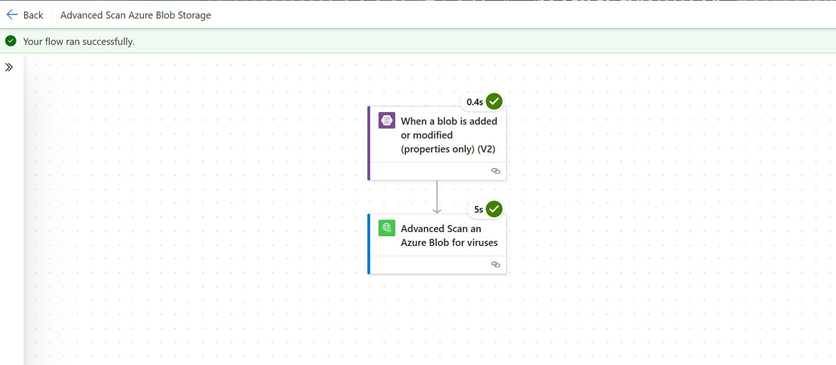This screenshot has width=836, height=365.
Task: Click the green virus scan action icon
Action: pos(387,228)
